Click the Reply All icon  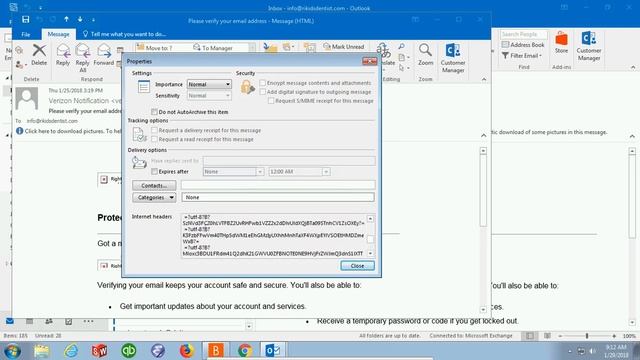[x=82, y=58]
